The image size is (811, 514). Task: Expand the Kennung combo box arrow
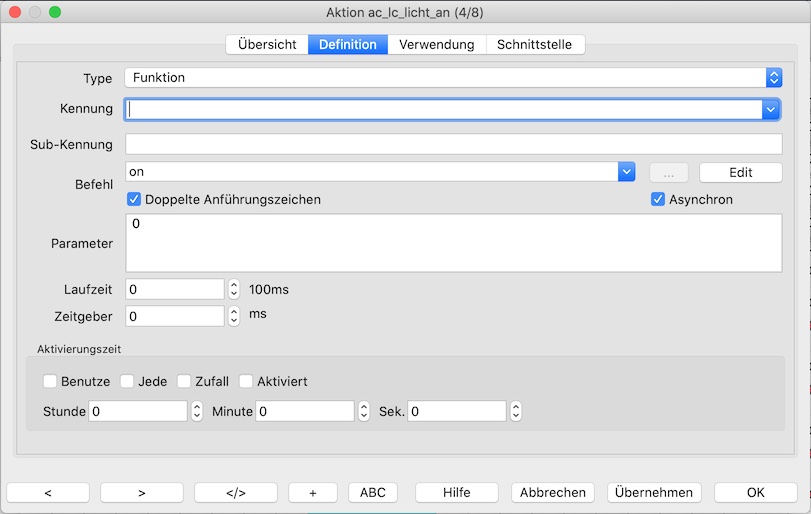770,109
